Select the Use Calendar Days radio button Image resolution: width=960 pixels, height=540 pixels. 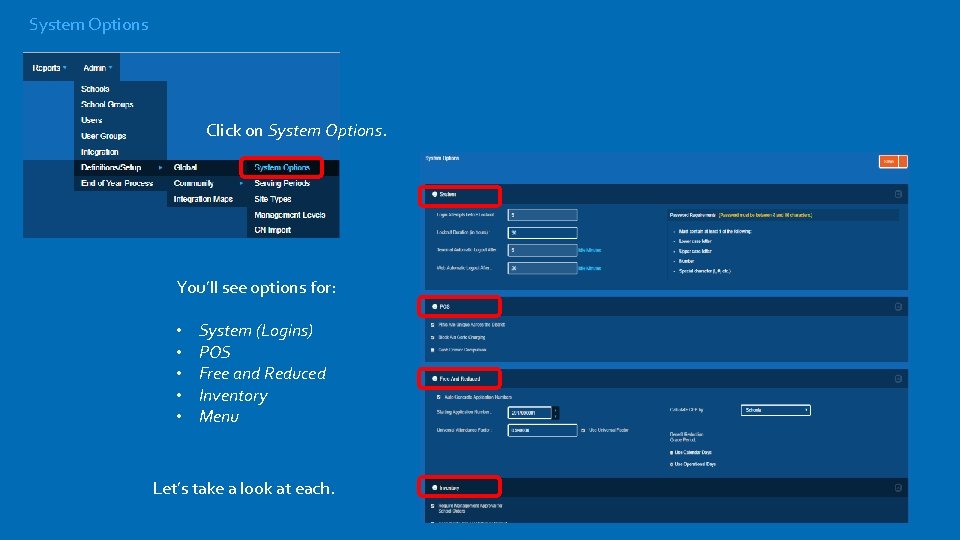(672, 452)
